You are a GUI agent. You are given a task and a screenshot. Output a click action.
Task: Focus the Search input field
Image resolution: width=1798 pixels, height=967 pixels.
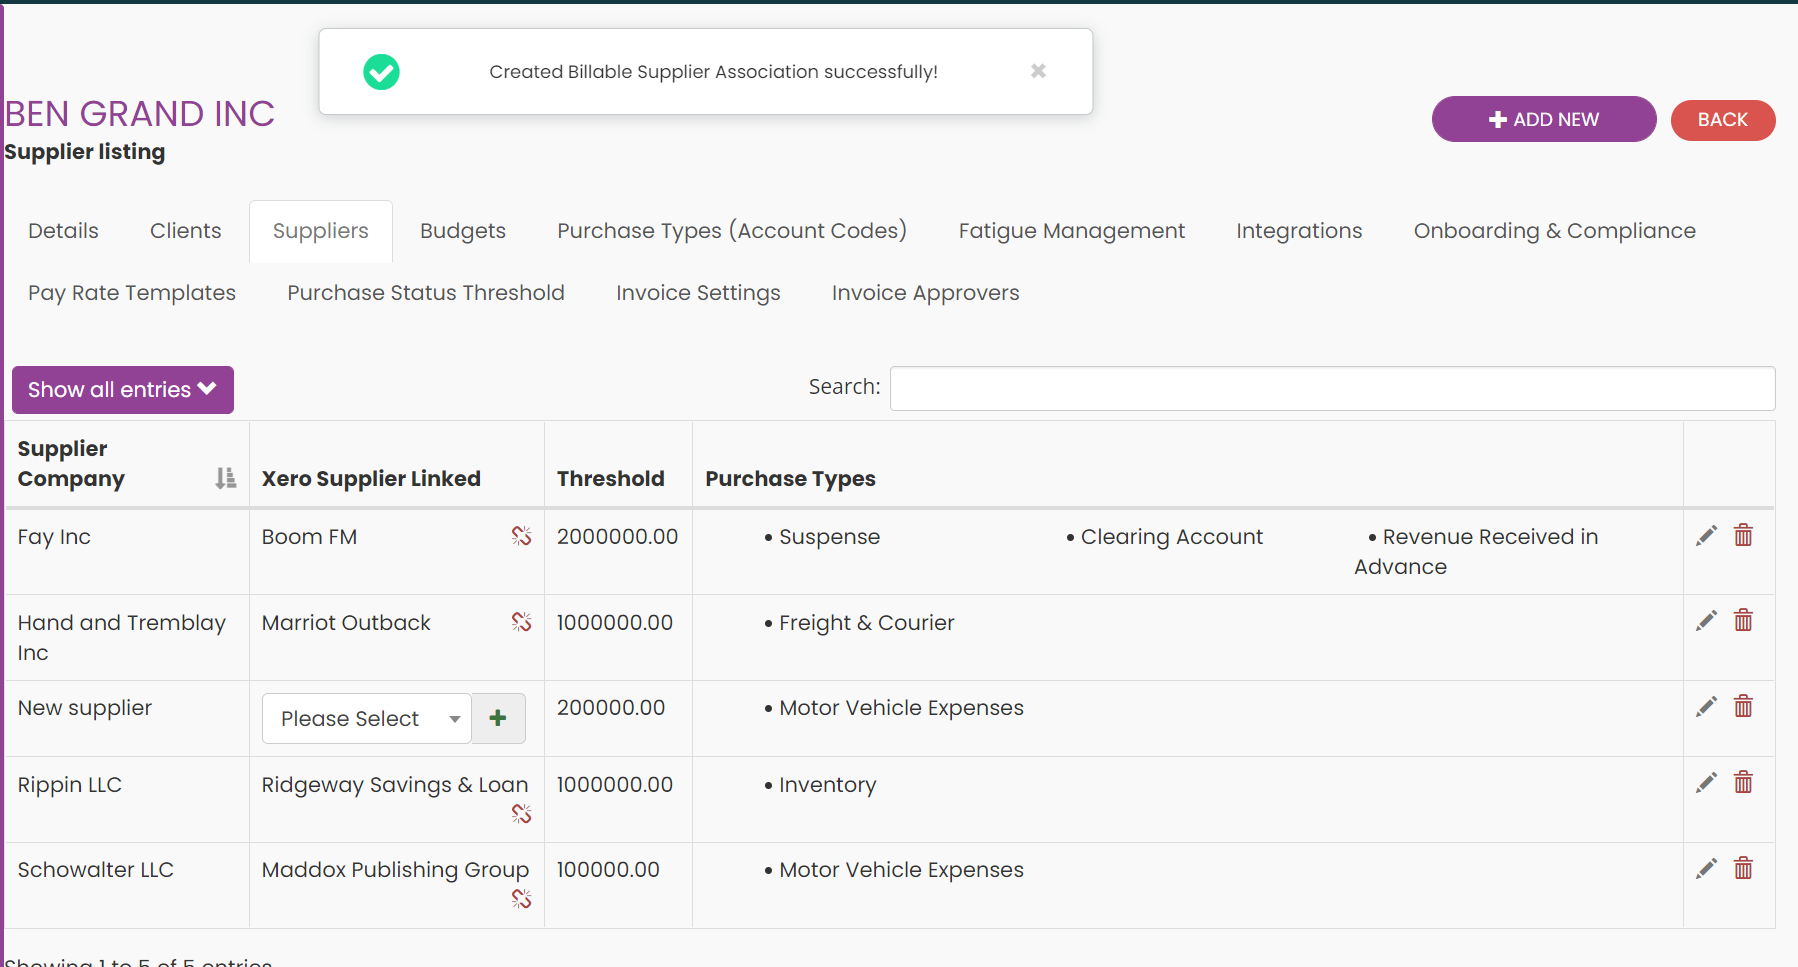[x=1332, y=388]
